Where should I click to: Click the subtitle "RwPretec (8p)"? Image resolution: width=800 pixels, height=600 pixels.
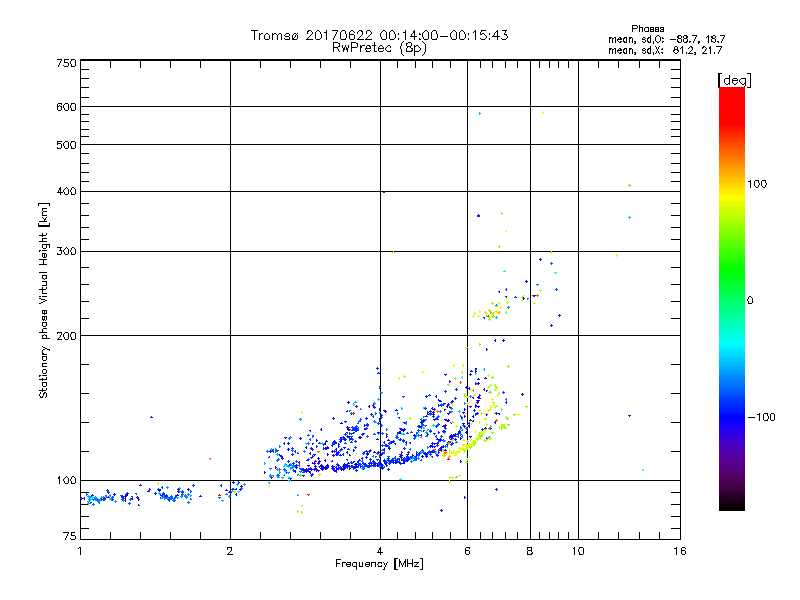[379, 48]
